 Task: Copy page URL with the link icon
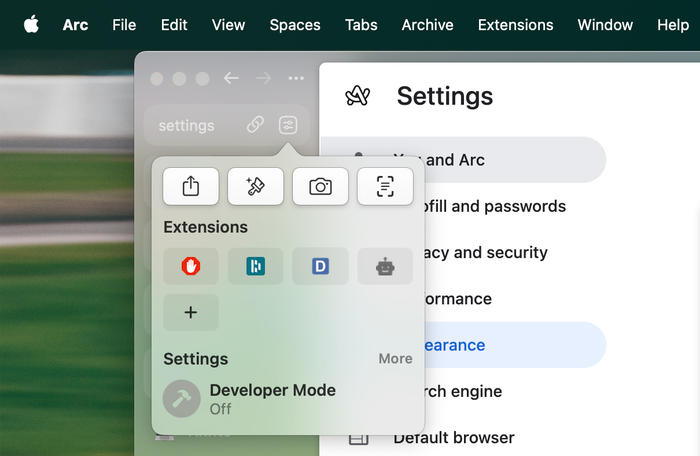[255, 125]
